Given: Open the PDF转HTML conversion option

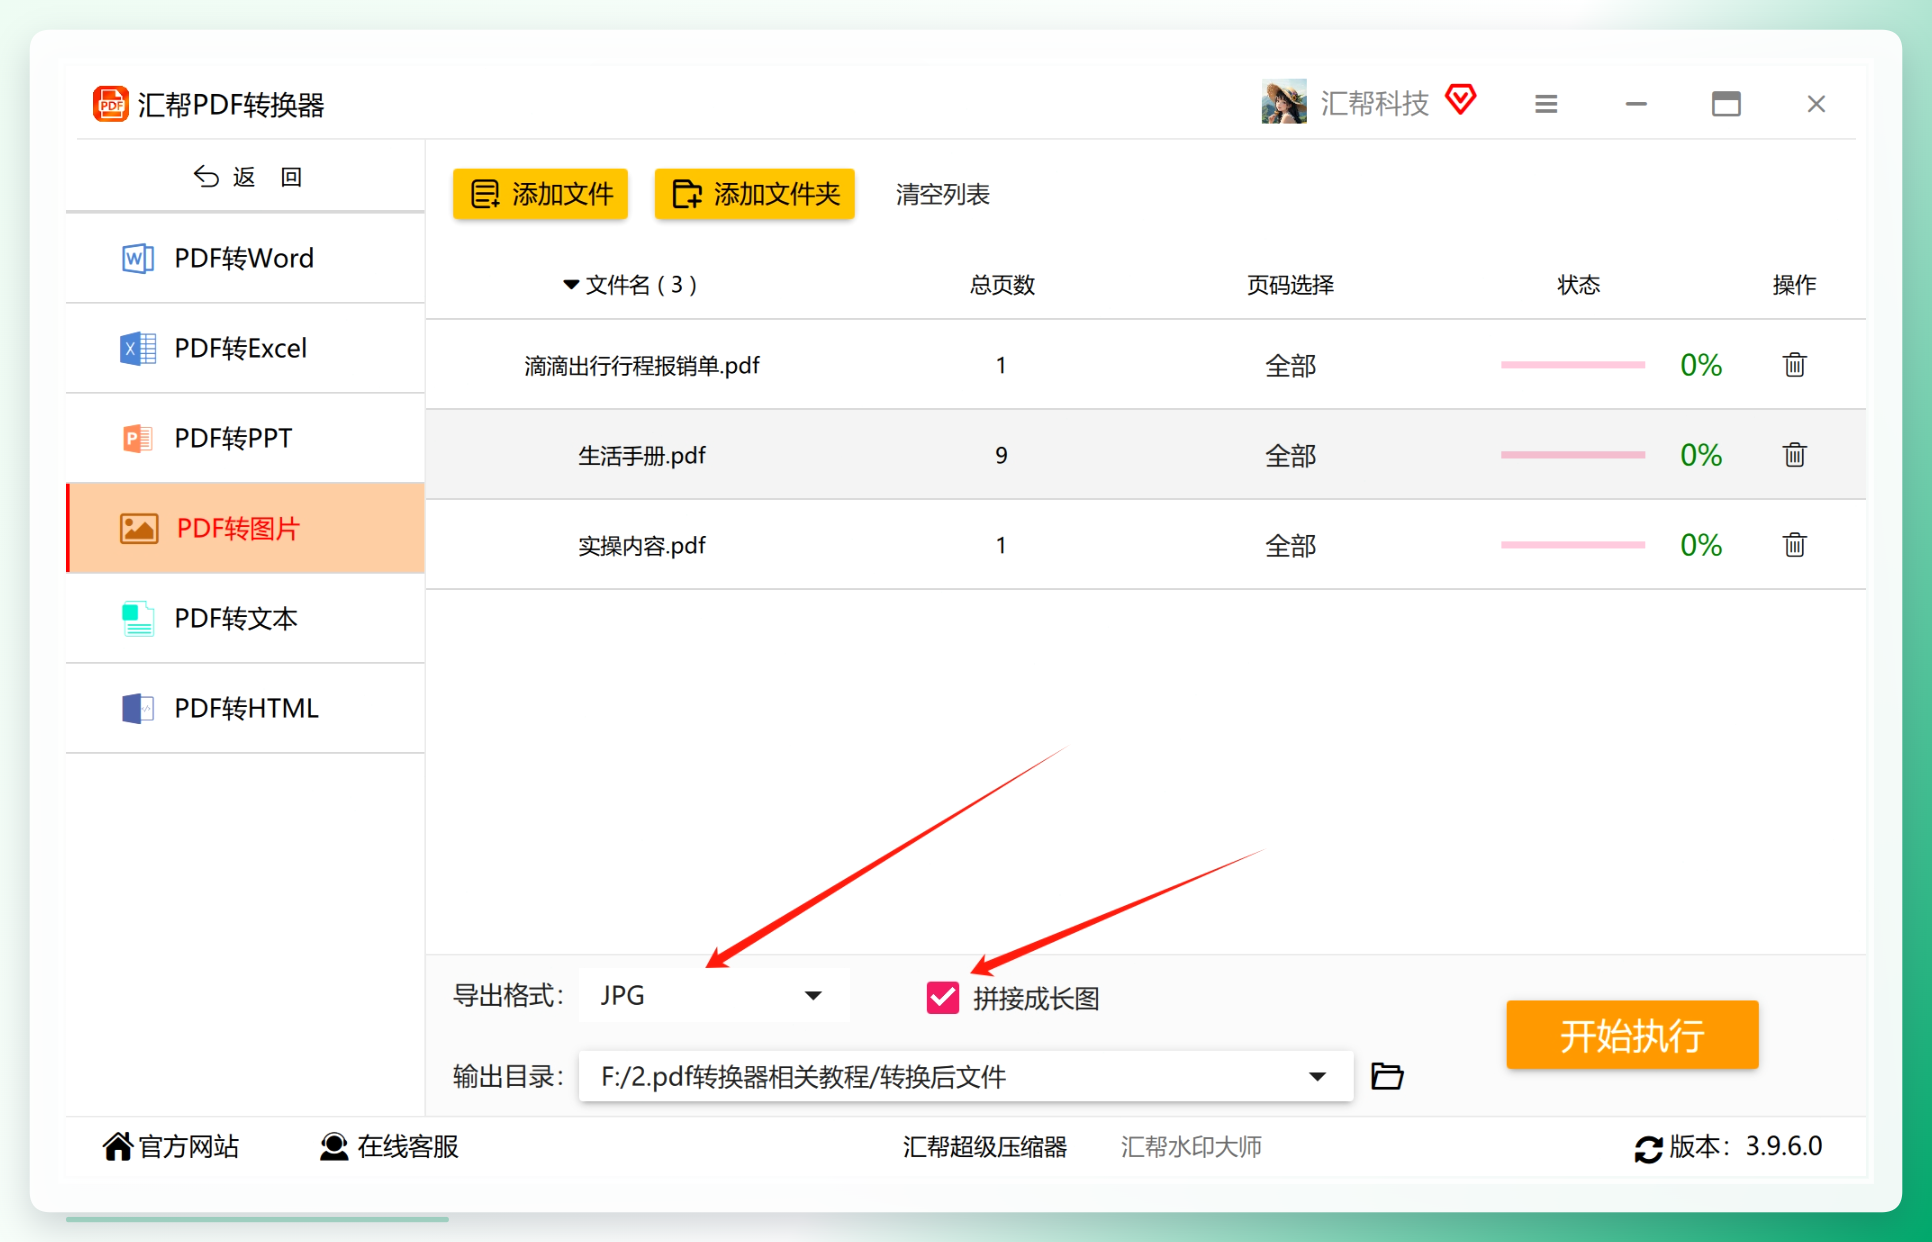Looking at the screenshot, I should (246, 708).
